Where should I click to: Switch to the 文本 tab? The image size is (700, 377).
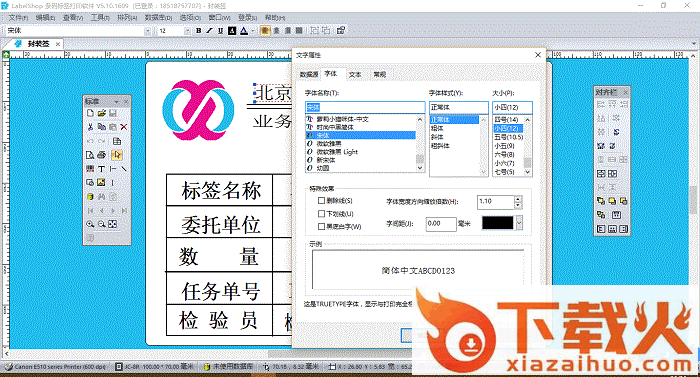click(355, 75)
